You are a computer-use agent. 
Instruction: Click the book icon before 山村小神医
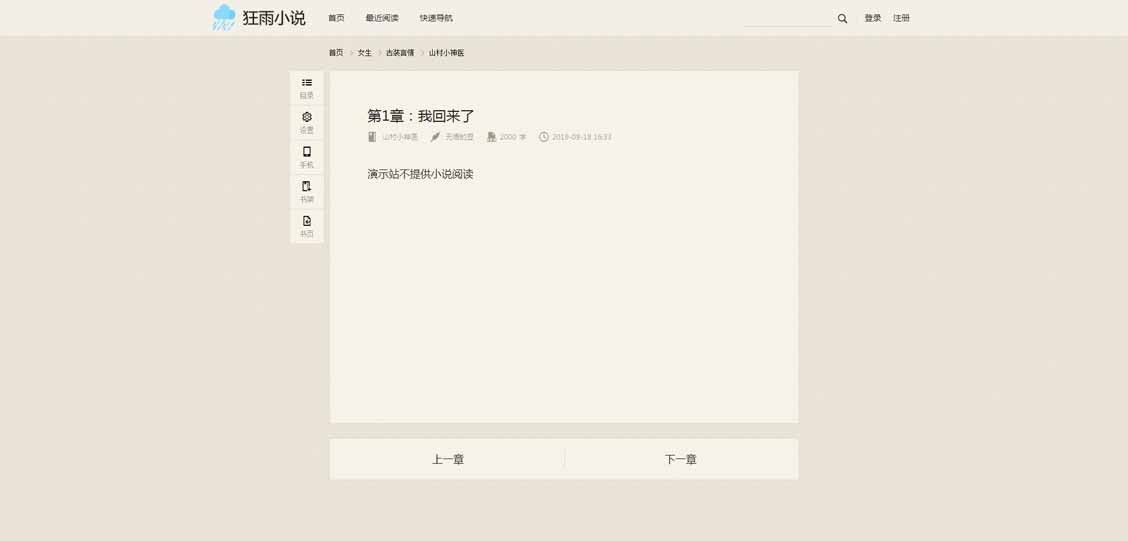(372, 137)
